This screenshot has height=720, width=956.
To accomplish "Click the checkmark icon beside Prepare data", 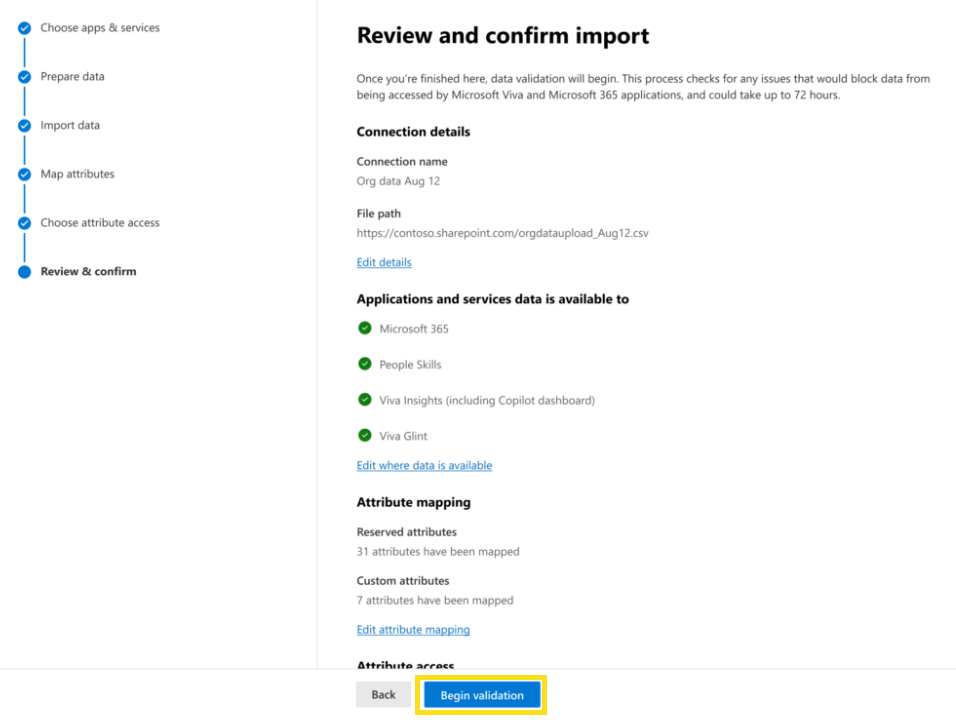I will [25, 77].
